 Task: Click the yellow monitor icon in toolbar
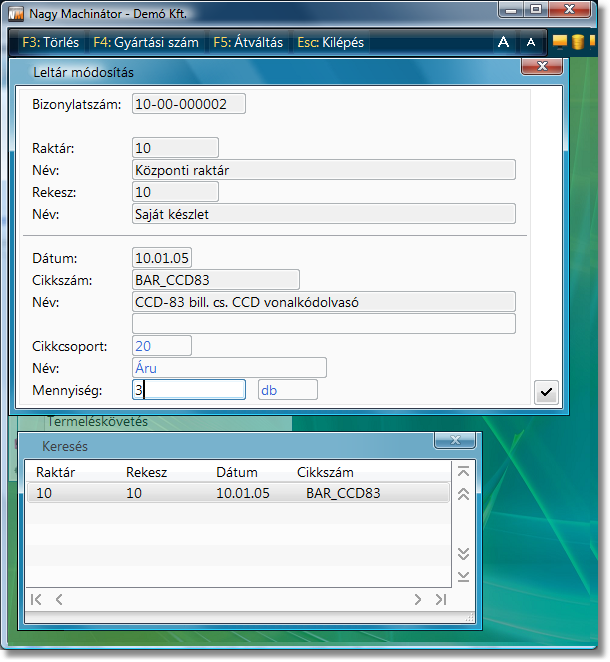point(560,41)
